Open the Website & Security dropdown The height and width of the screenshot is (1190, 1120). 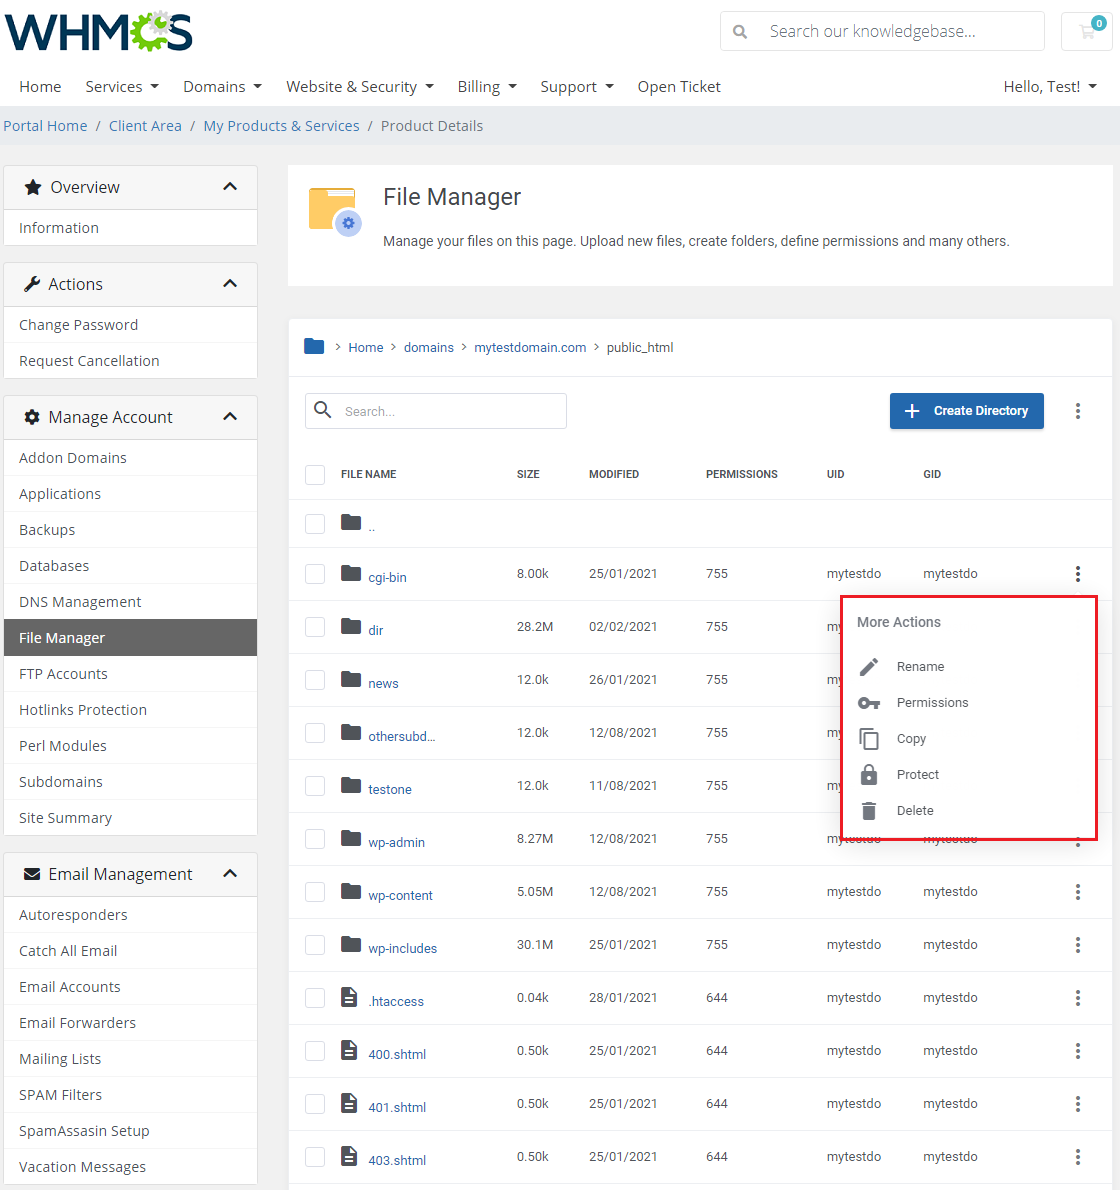coord(360,87)
